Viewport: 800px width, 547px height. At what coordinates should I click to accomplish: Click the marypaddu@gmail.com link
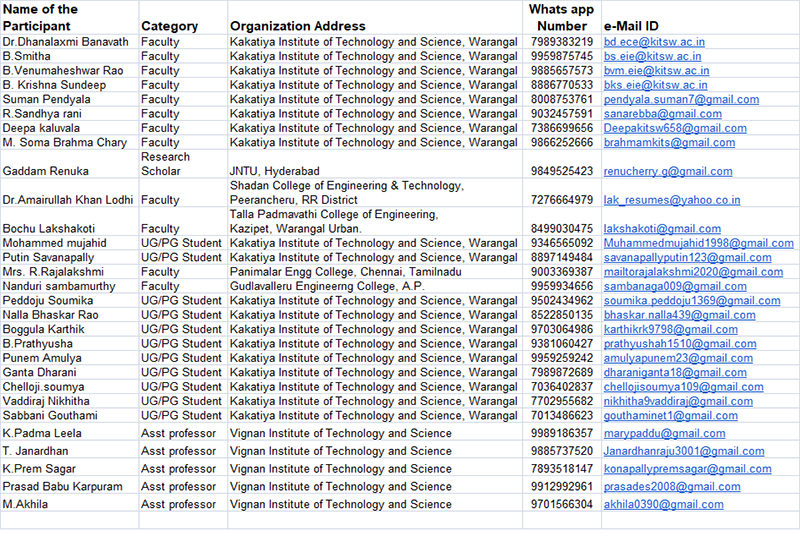pyautogui.click(x=664, y=434)
